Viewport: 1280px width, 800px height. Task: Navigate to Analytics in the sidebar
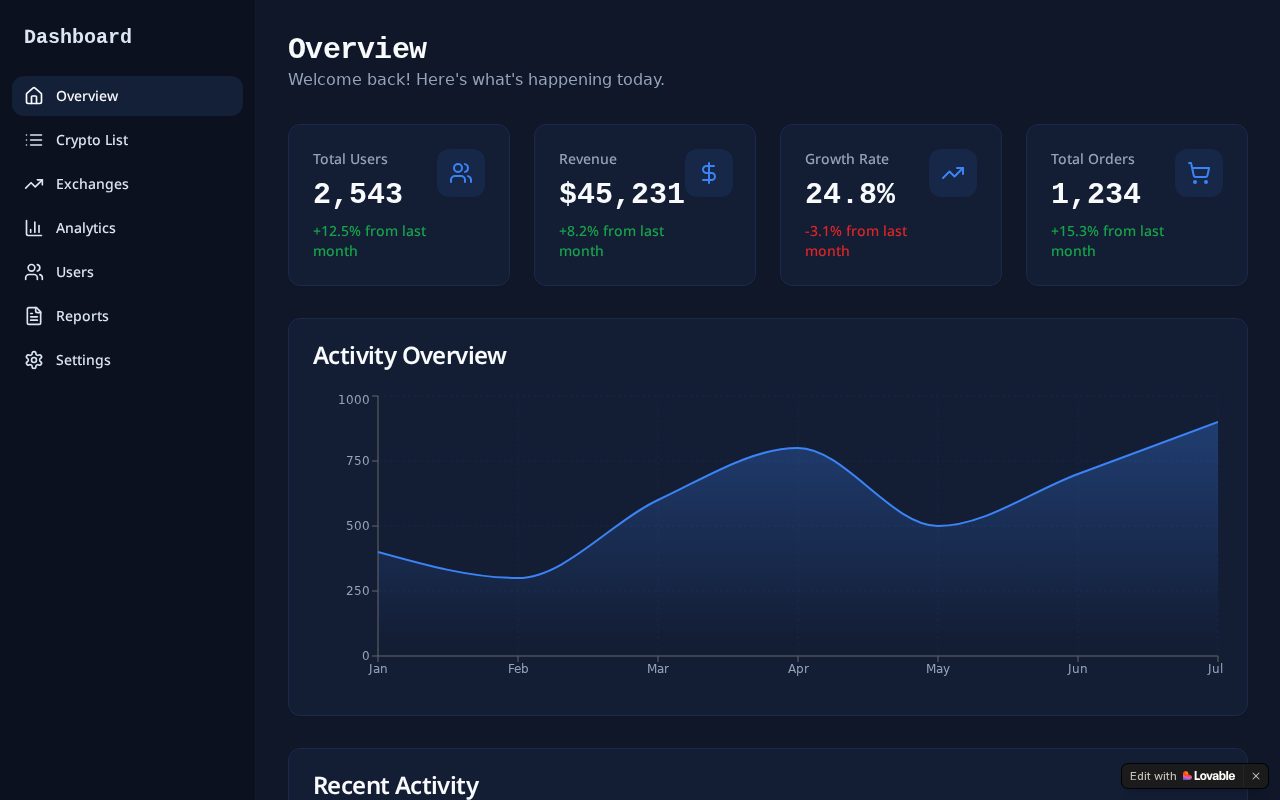click(x=127, y=228)
